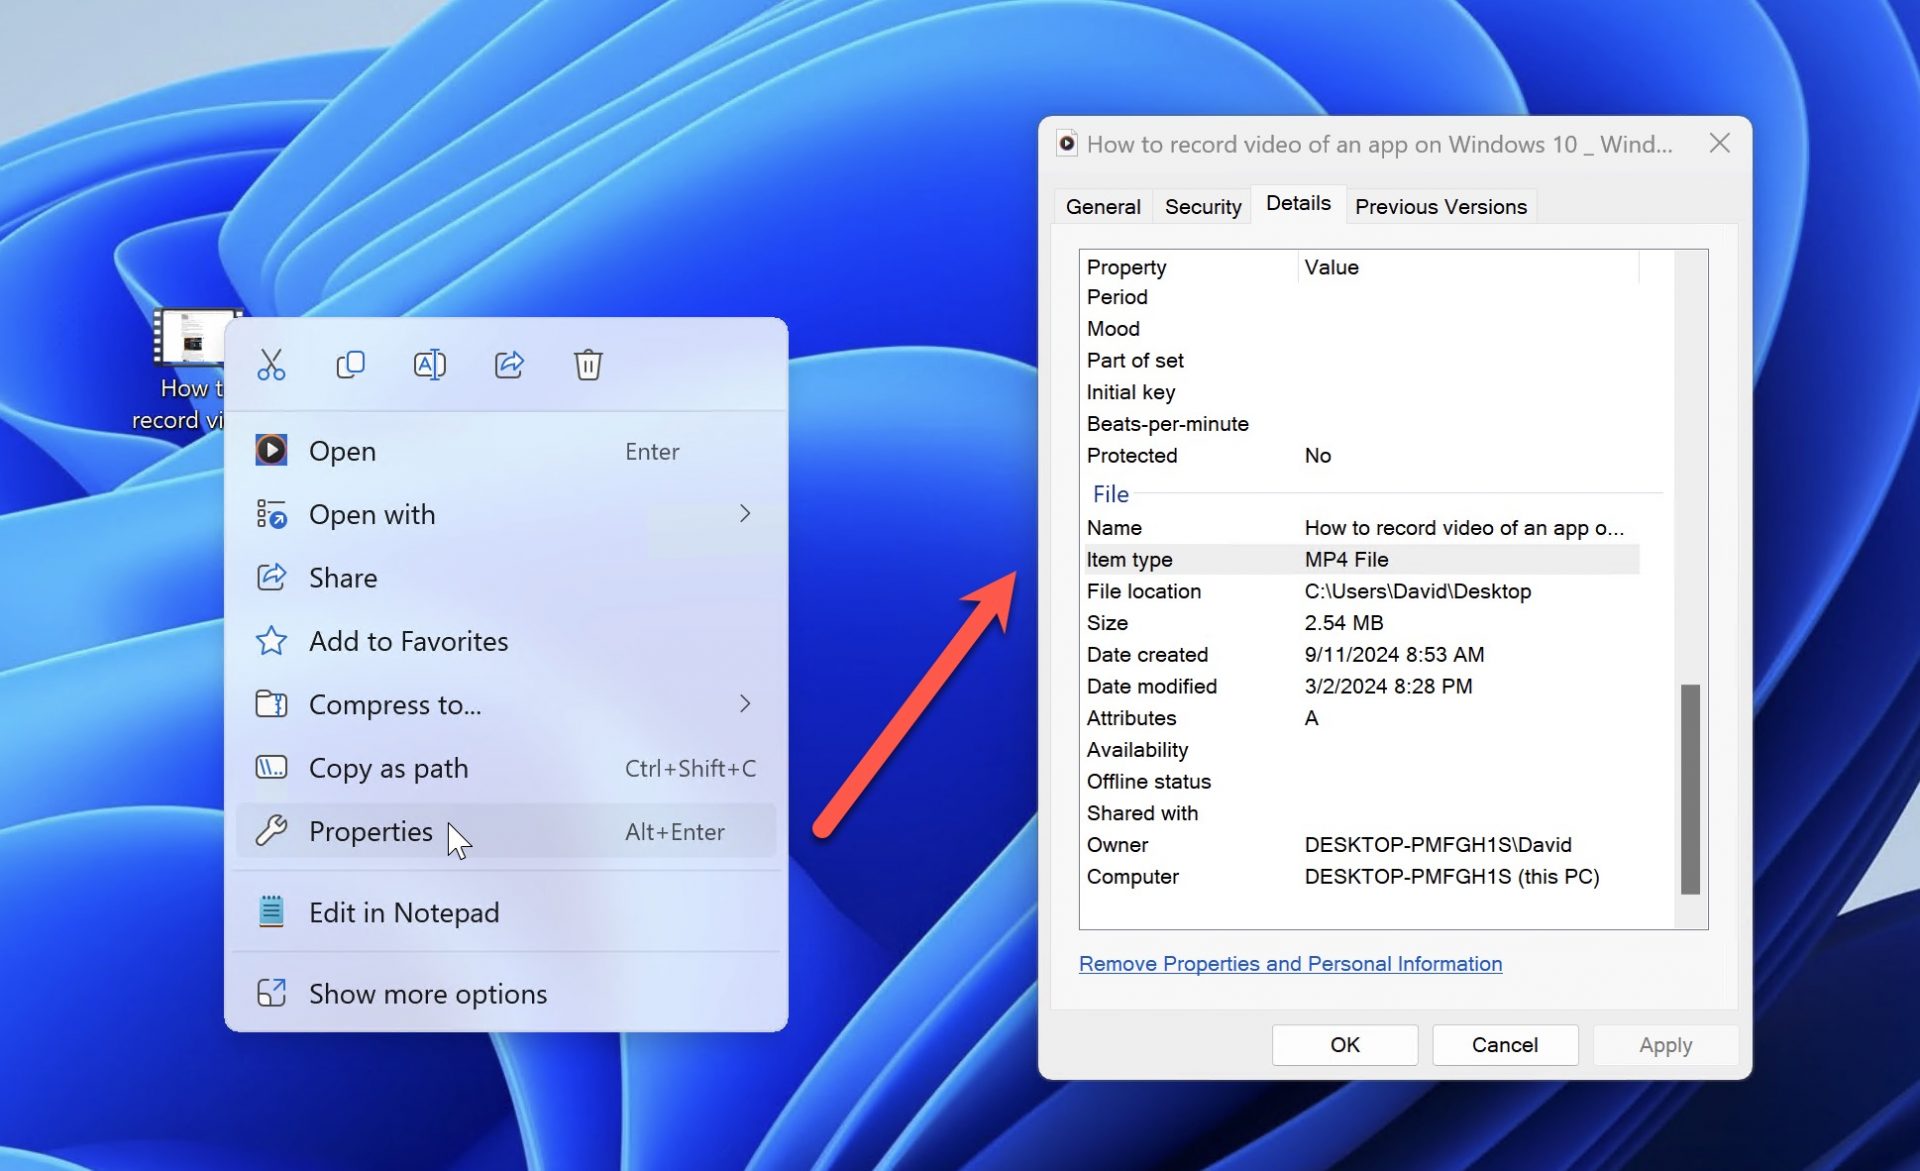Click the Open play icon in the menu
Viewport: 1920px width, 1171px height.
[271, 450]
